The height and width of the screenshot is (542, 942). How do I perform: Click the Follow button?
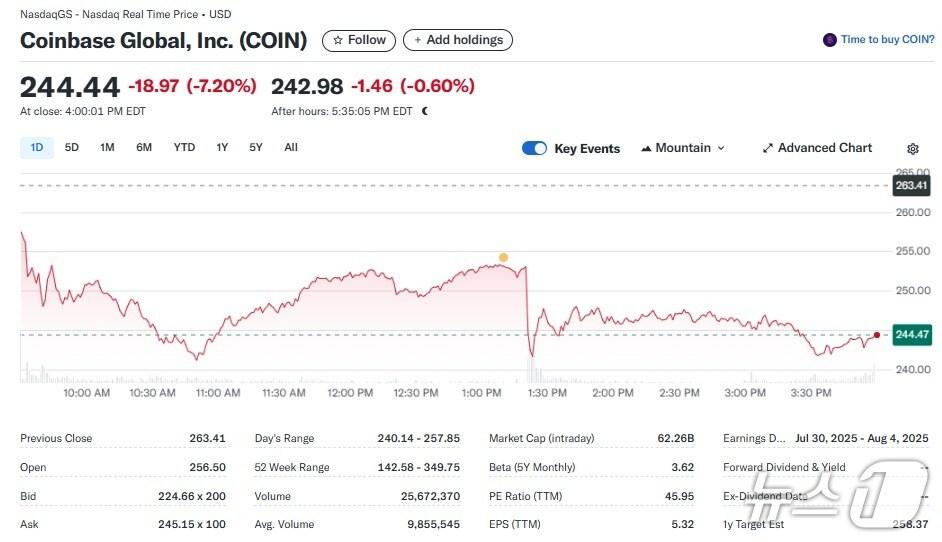[358, 40]
